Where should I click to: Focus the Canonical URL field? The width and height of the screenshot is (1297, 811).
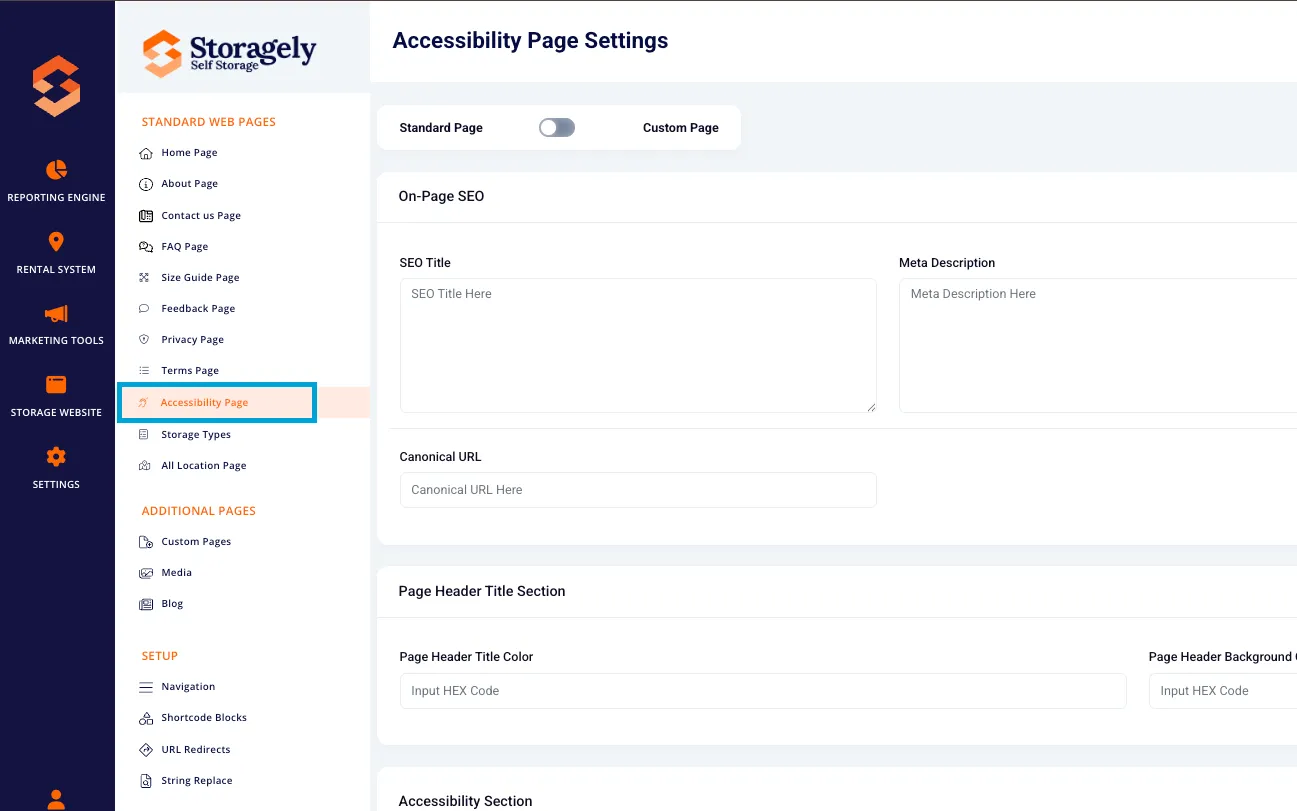click(x=638, y=490)
